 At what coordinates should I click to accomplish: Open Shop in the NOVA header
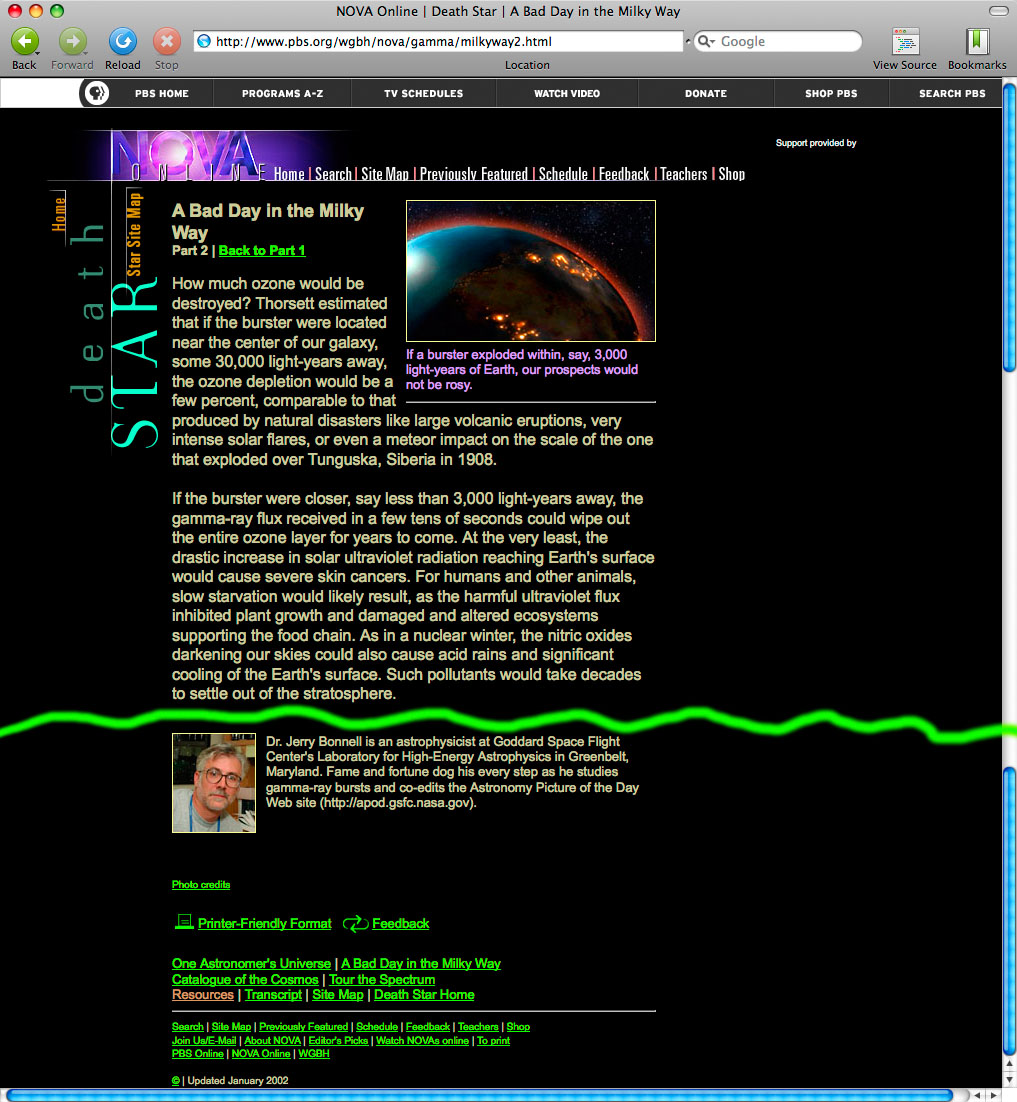point(732,174)
